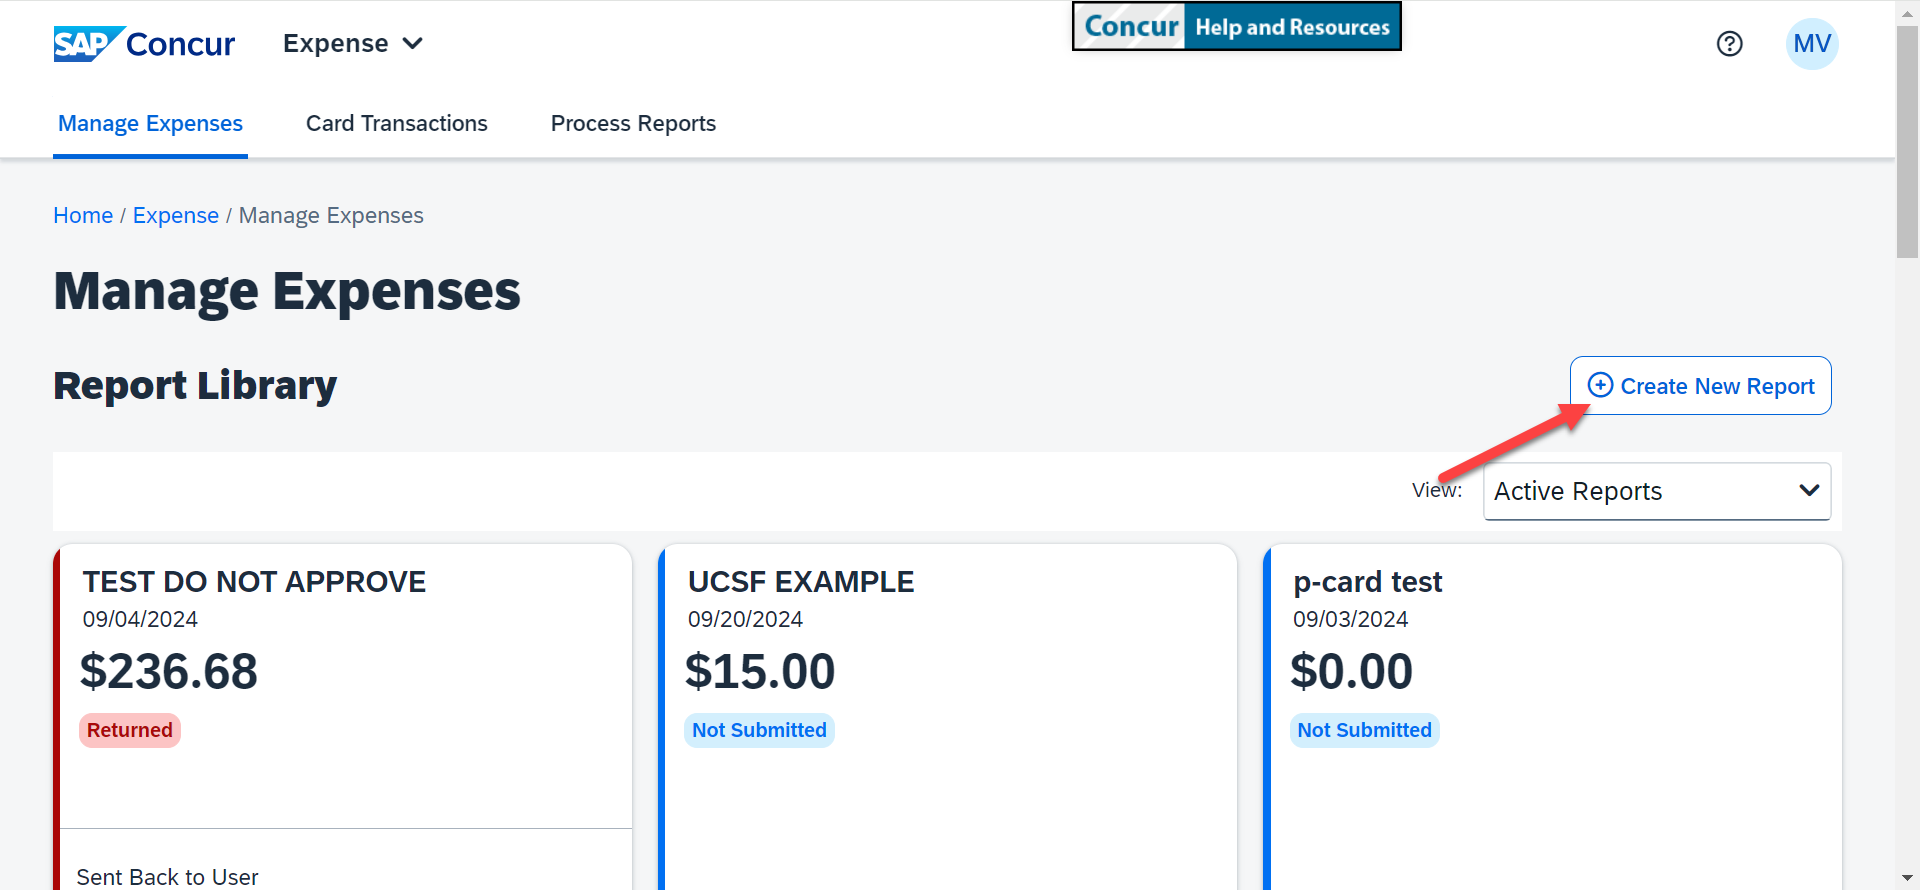Click the scrollbar down arrow

click(x=1907, y=879)
